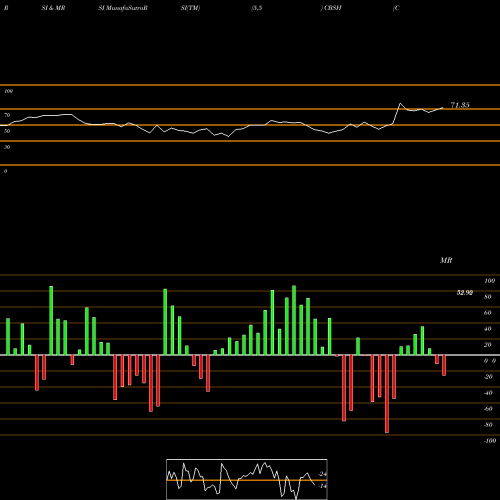The height and width of the screenshot is (500, 500).
Task: Click the -24 label in mini chart
Action: click(x=322, y=474)
